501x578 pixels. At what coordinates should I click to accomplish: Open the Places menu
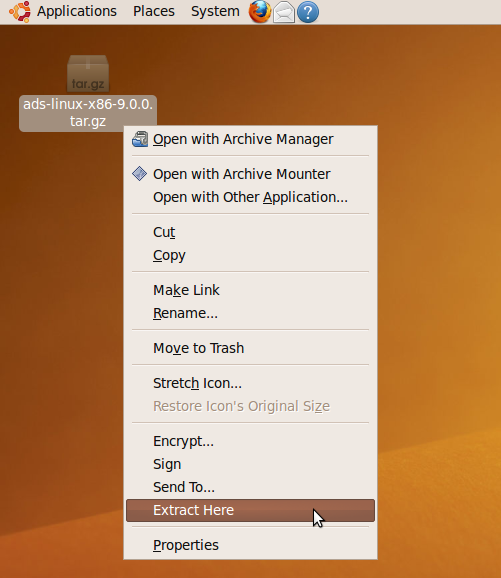coord(154,11)
